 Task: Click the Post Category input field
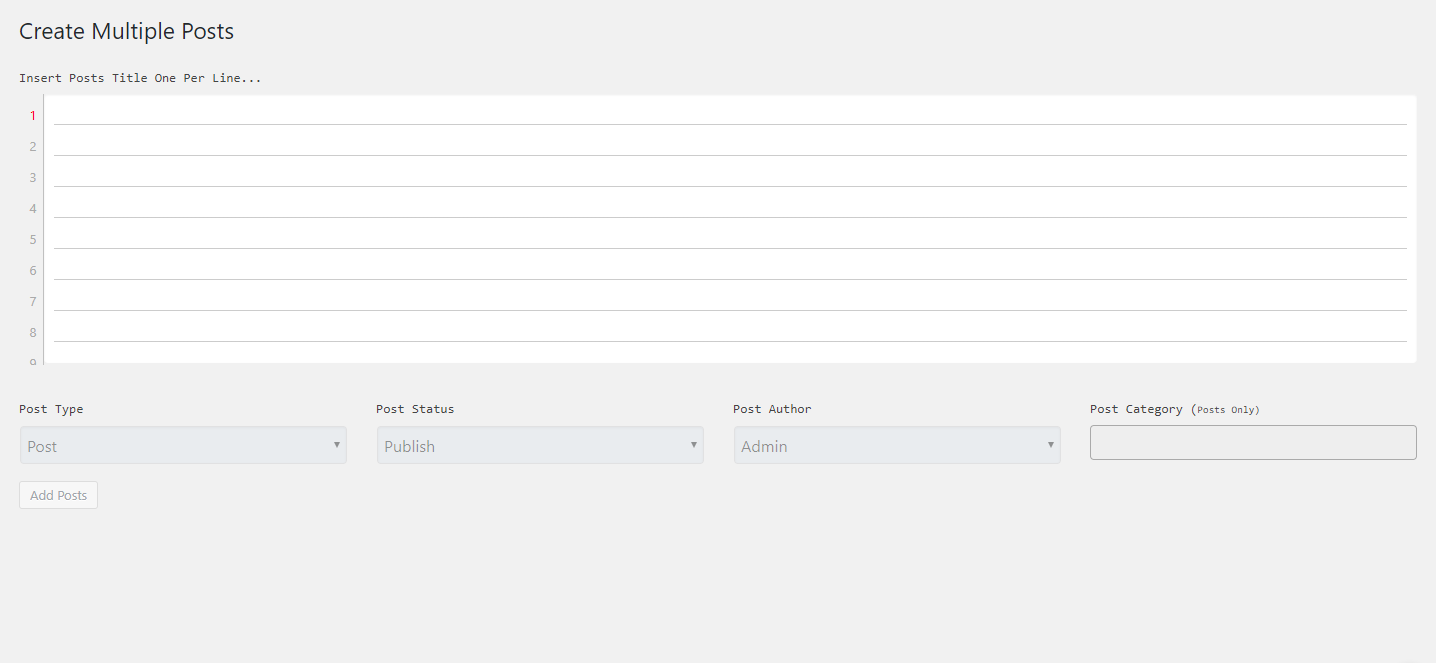click(1253, 442)
